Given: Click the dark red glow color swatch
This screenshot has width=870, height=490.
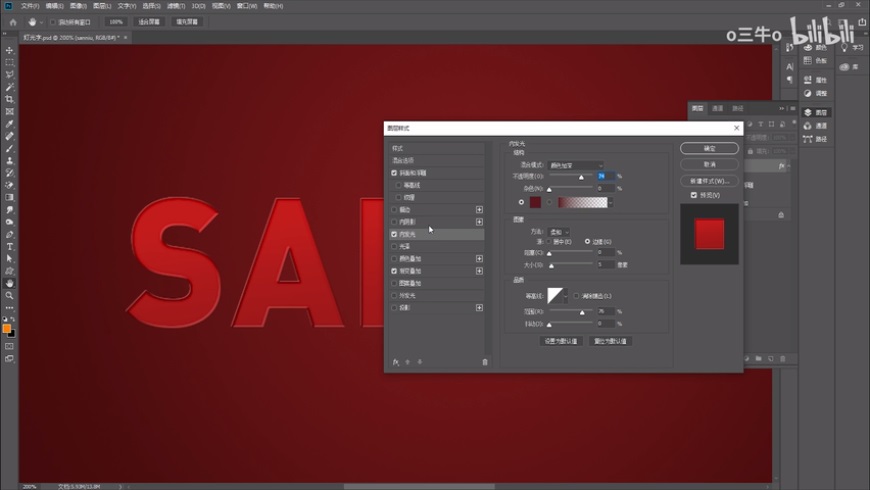Looking at the screenshot, I should point(535,203).
